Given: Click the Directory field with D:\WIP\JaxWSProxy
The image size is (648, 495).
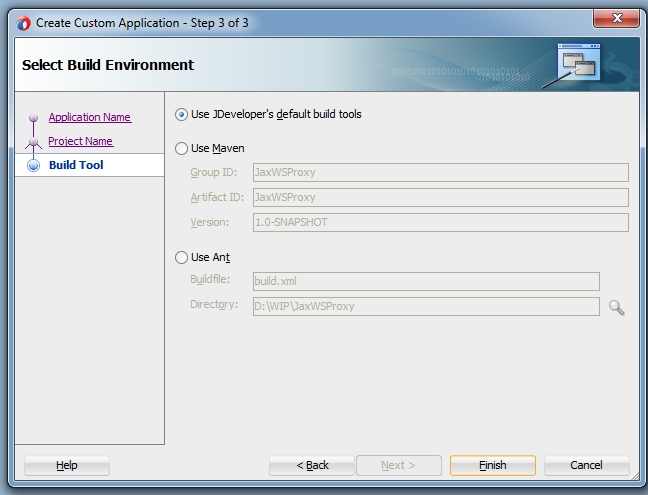Looking at the screenshot, I should 426,306.
